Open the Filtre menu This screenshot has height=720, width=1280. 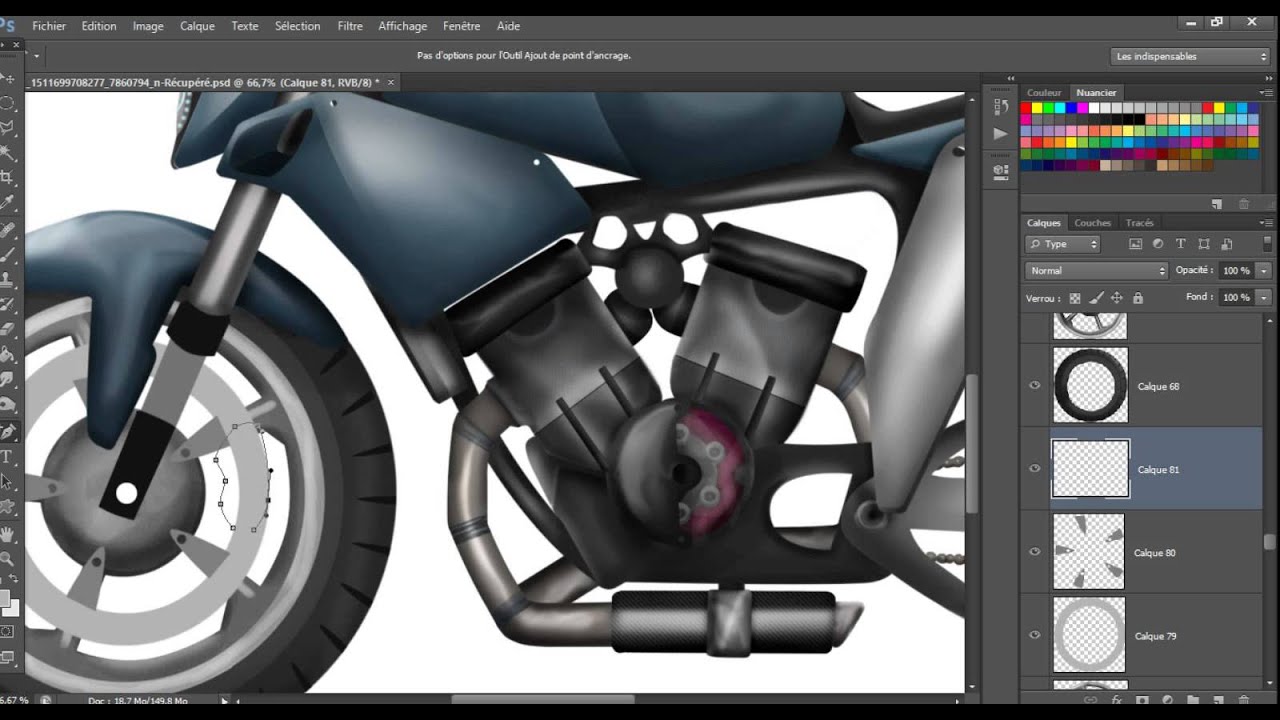click(x=350, y=26)
